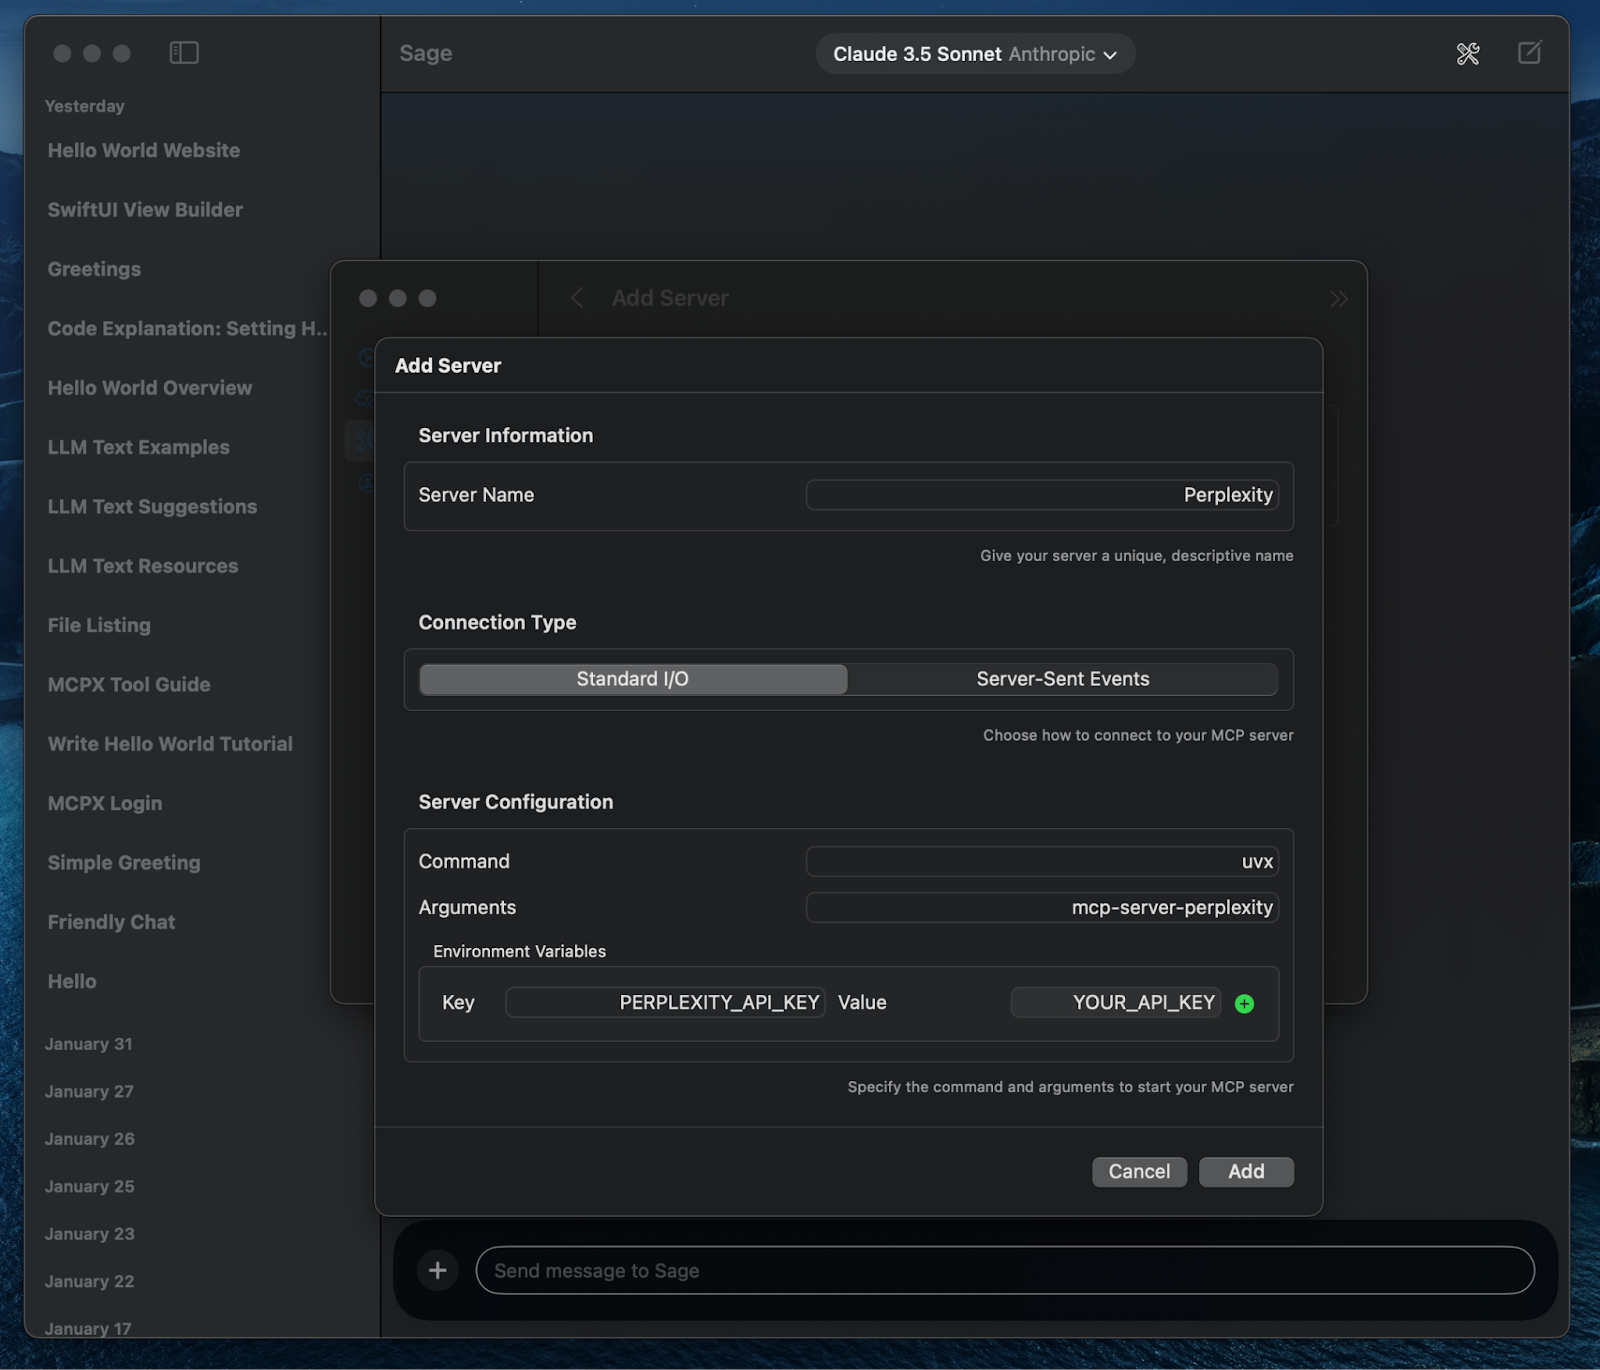
Task: Go back using chevron beside Add Server title
Action: [x=577, y=298]
